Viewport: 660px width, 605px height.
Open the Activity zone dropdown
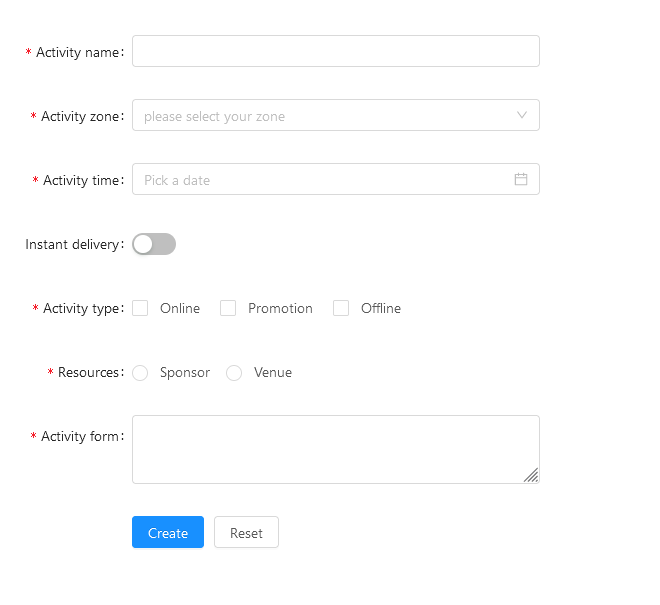pyautogui.click(x=336, y=115)
